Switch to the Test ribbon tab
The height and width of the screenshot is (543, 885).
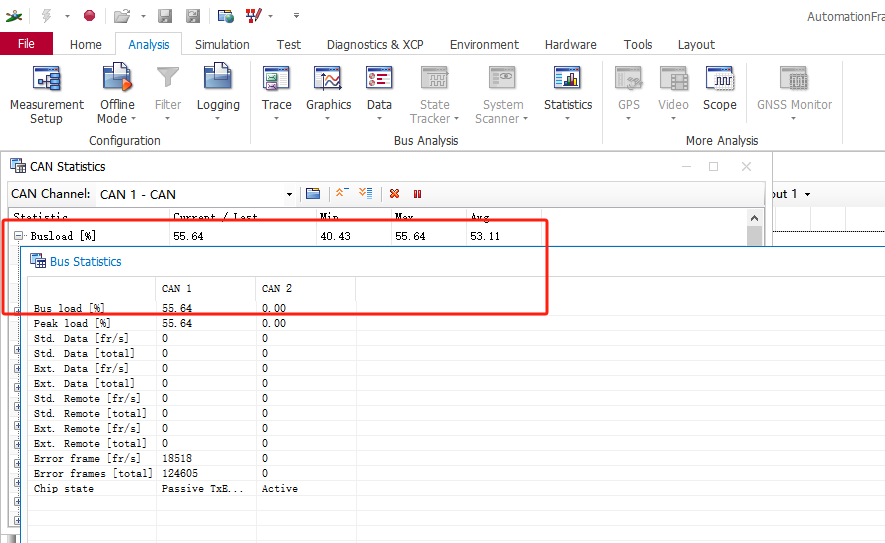pyautogui.click(x=288, y=44)
